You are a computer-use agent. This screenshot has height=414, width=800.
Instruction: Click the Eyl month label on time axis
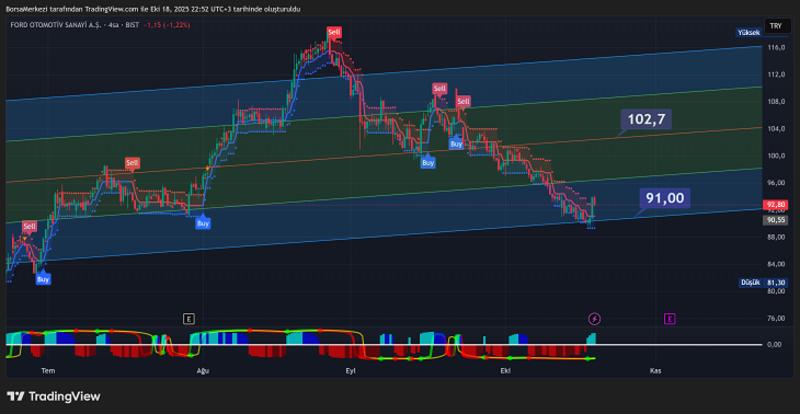(x=350, y=369)
